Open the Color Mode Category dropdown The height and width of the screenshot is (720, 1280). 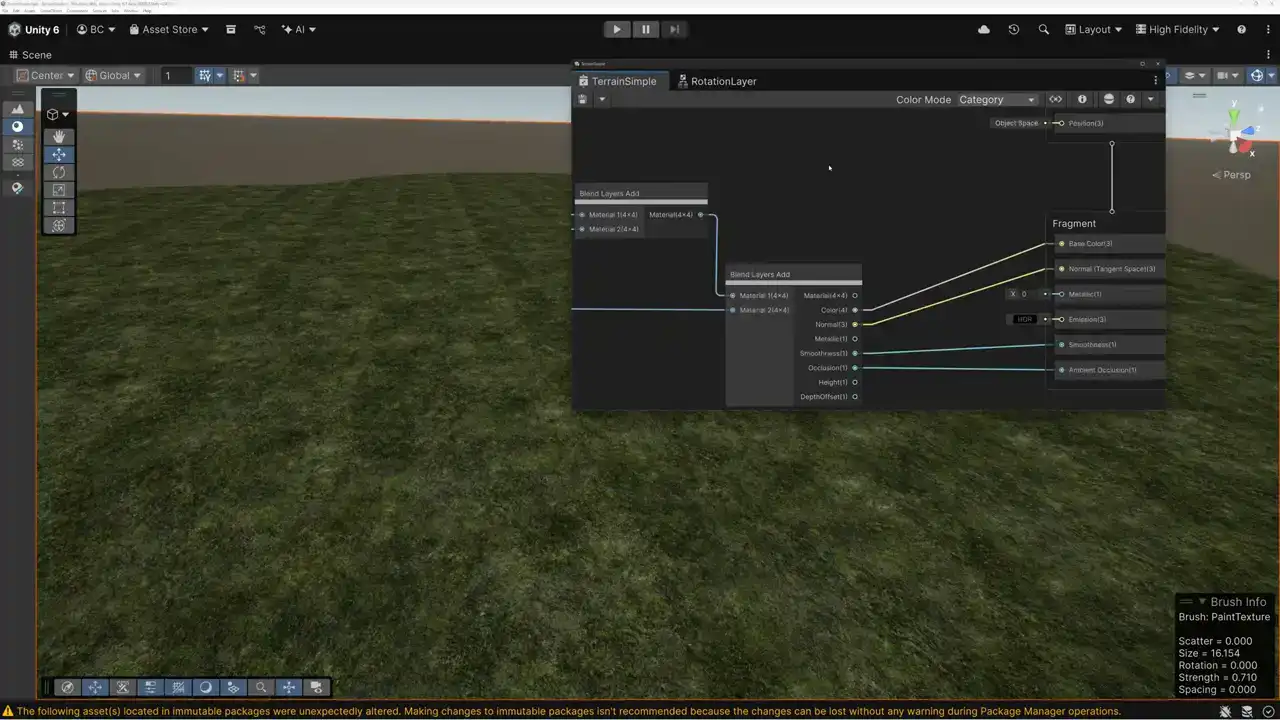pyautogui.click(x=996, y=100)
